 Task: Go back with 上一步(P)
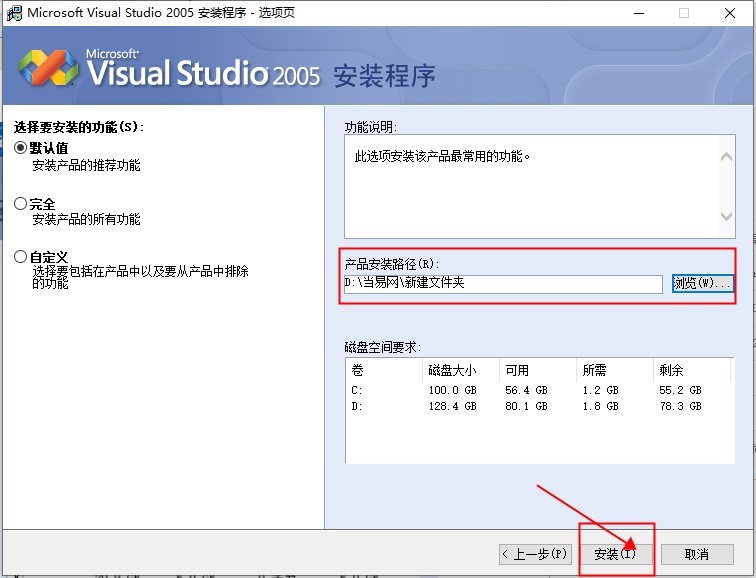[x=535, y=554]
